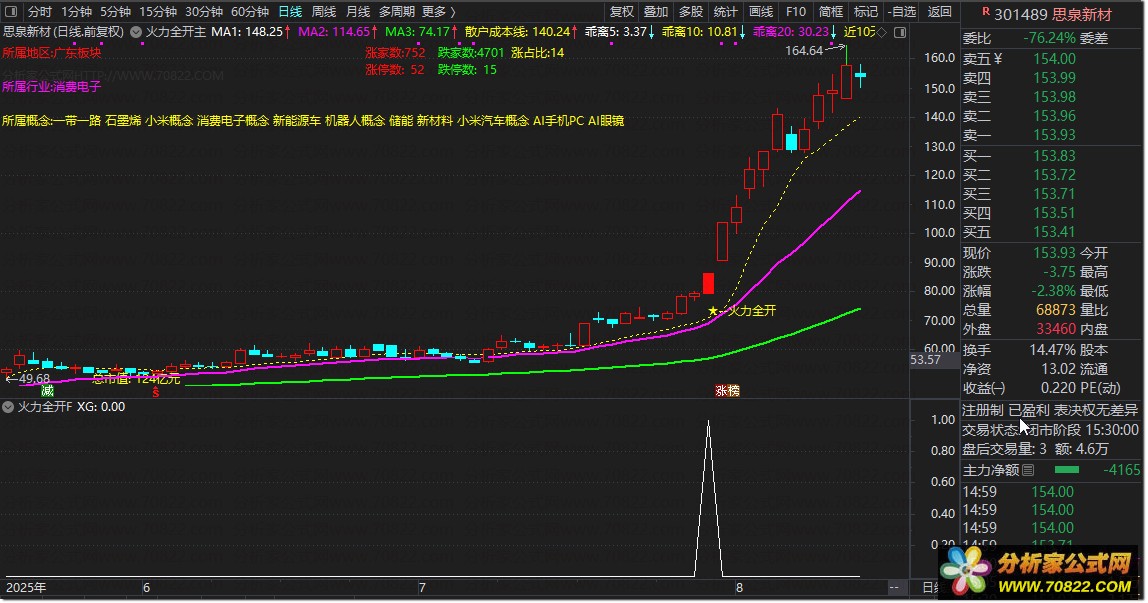
Task: Click the 现价 153.93 value
Action: (x=1054, y=253)
